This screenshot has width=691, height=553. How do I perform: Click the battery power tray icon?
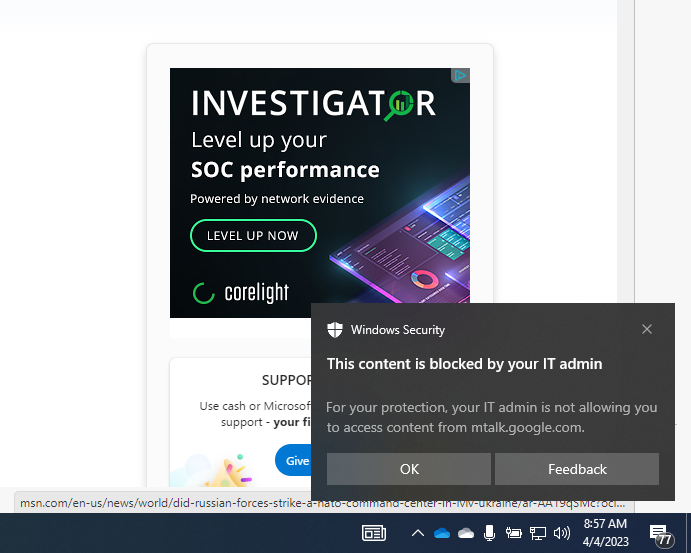coord(513,533)
